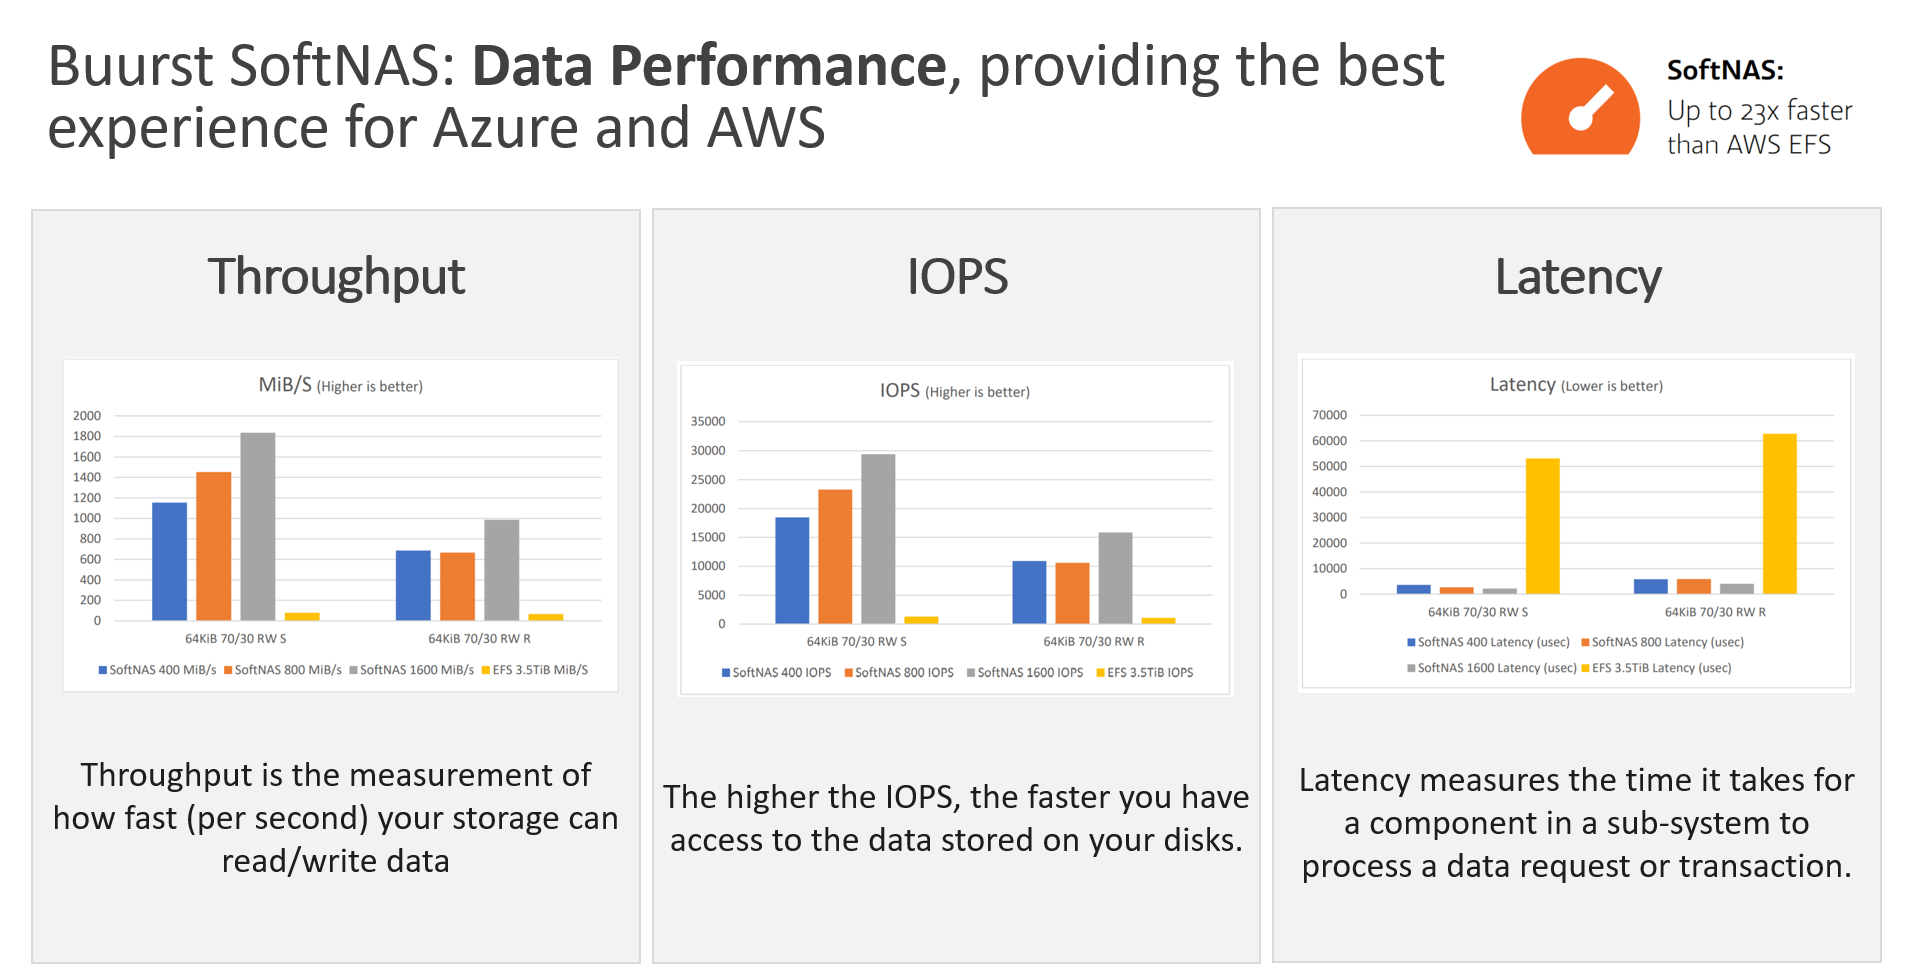Click the orange speedometer gauge icon
The width and height of the screenshot is (1911, 971).
(x=1580, y=108)
